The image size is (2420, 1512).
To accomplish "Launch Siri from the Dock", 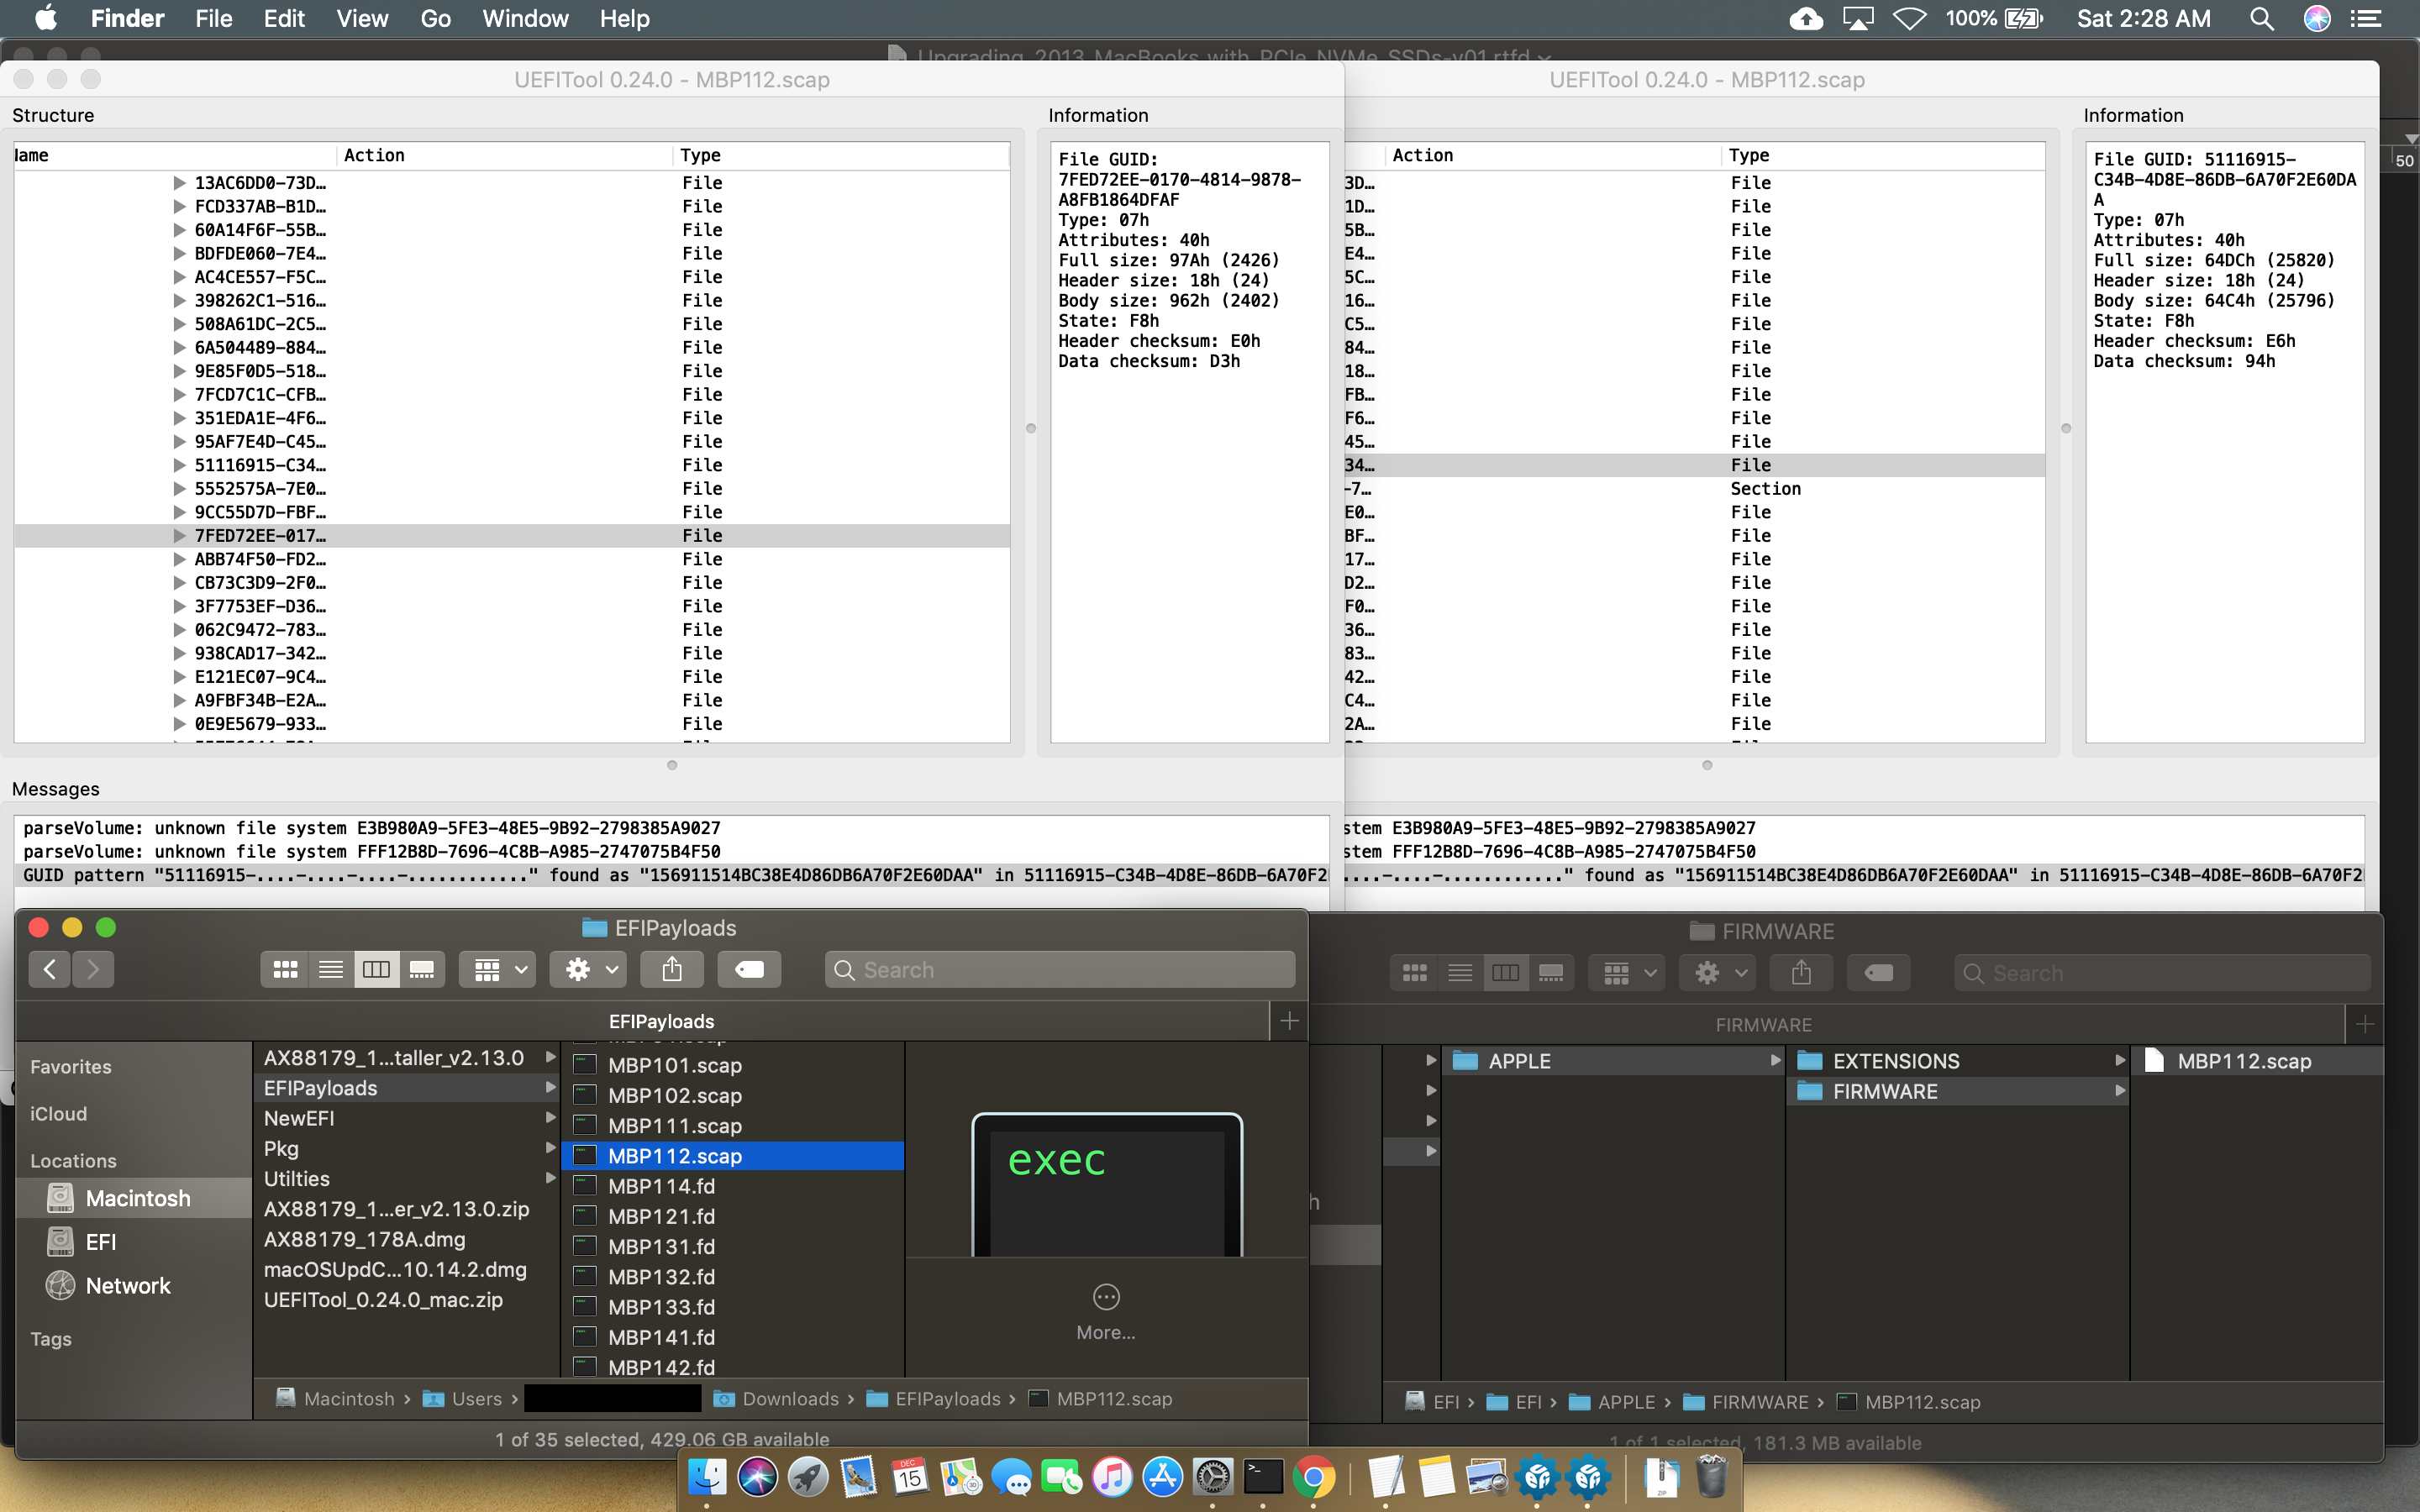I will (x=757, y=1476).
